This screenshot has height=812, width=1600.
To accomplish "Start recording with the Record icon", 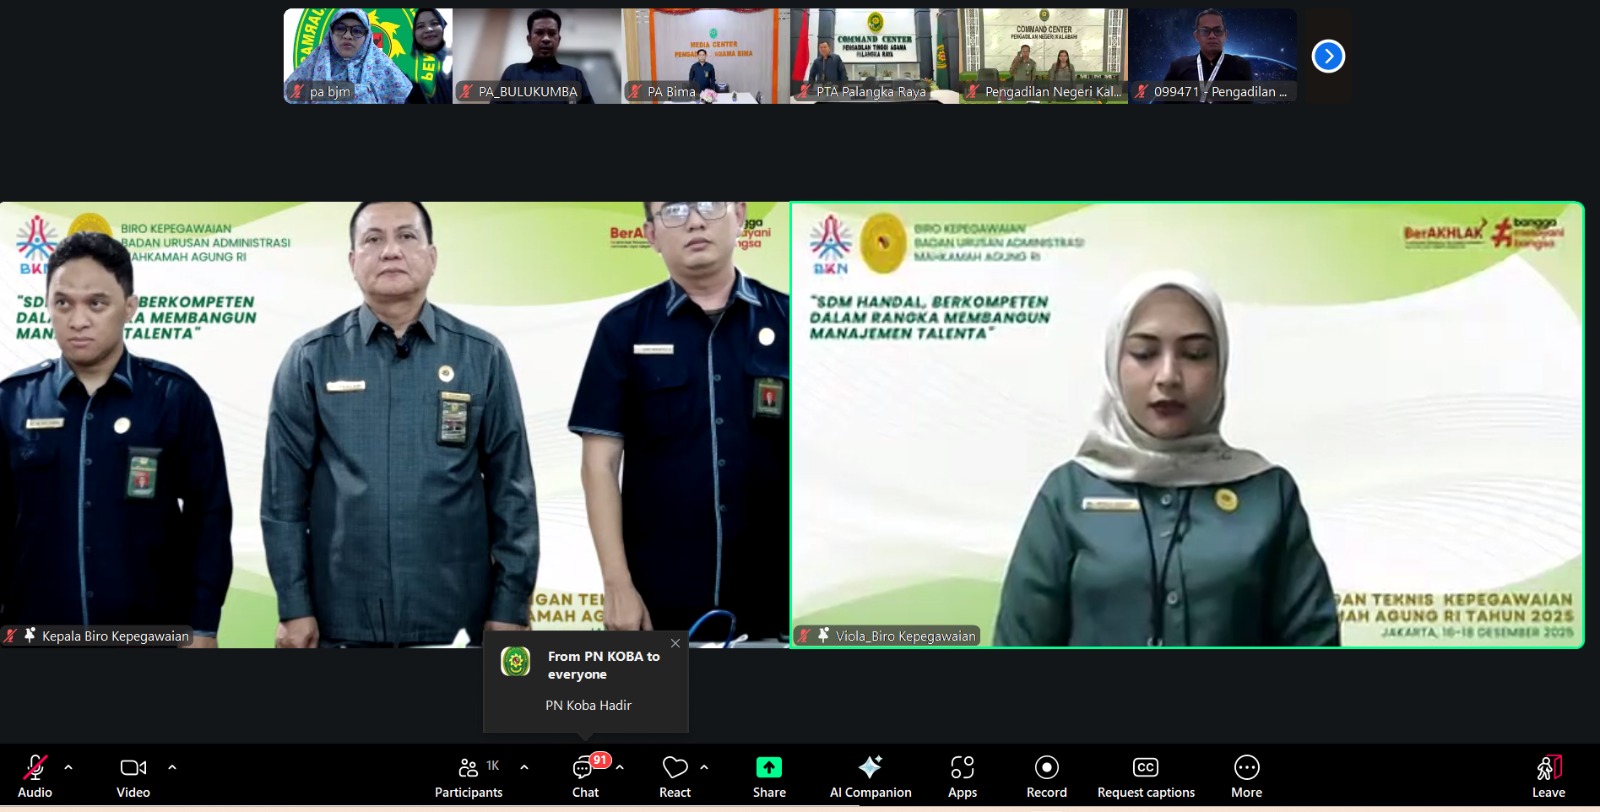I will tap(1046, 768).
